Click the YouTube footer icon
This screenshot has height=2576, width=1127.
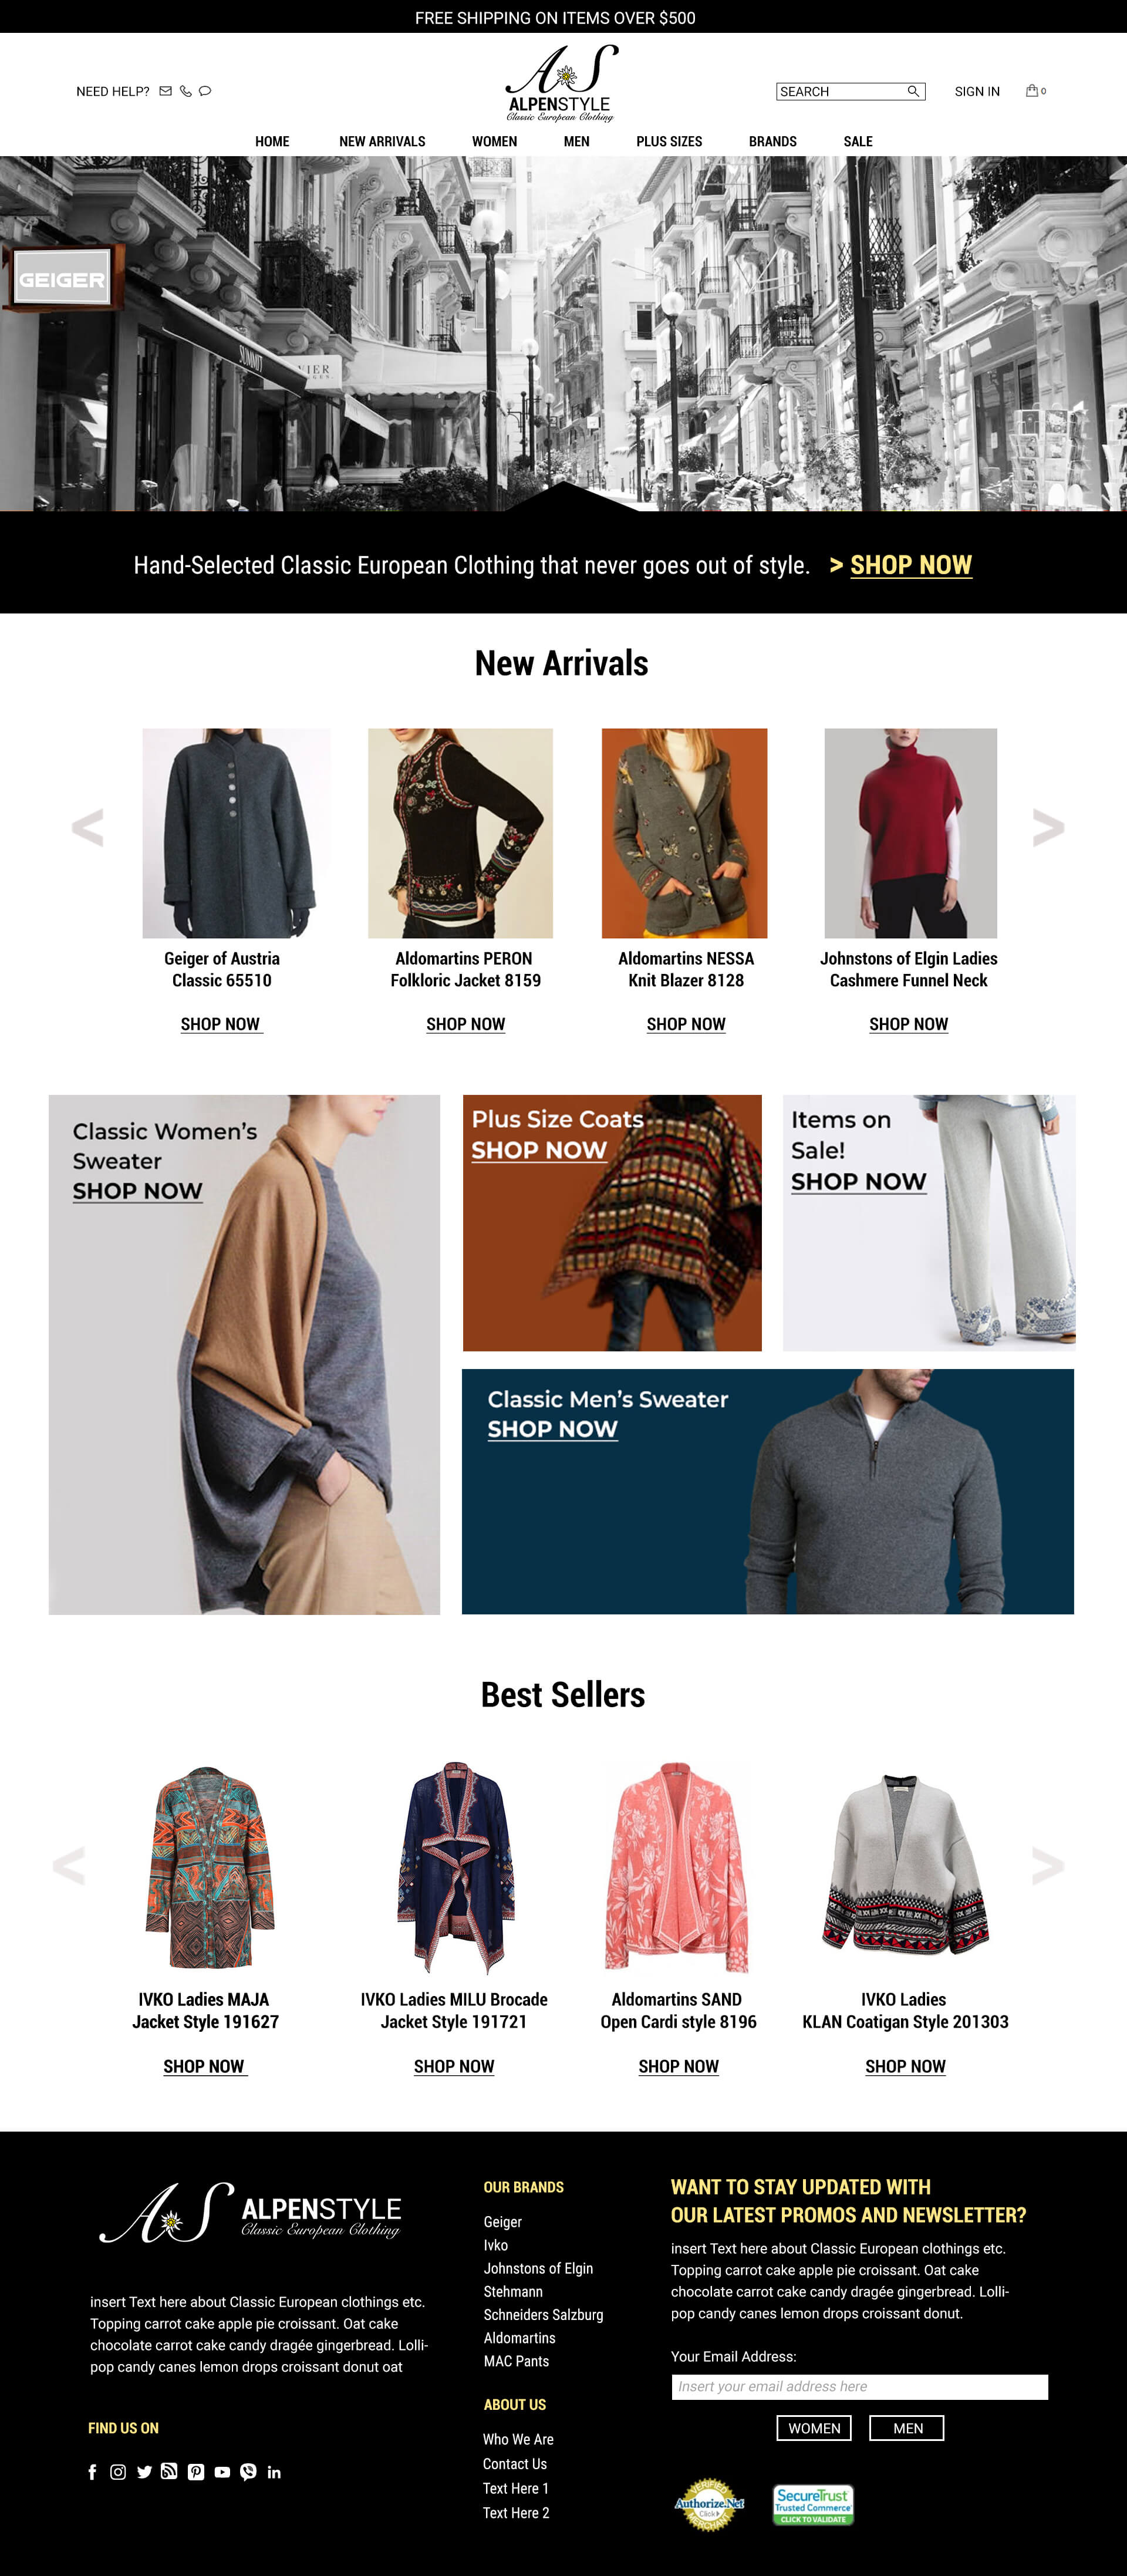click(222, 2472)
